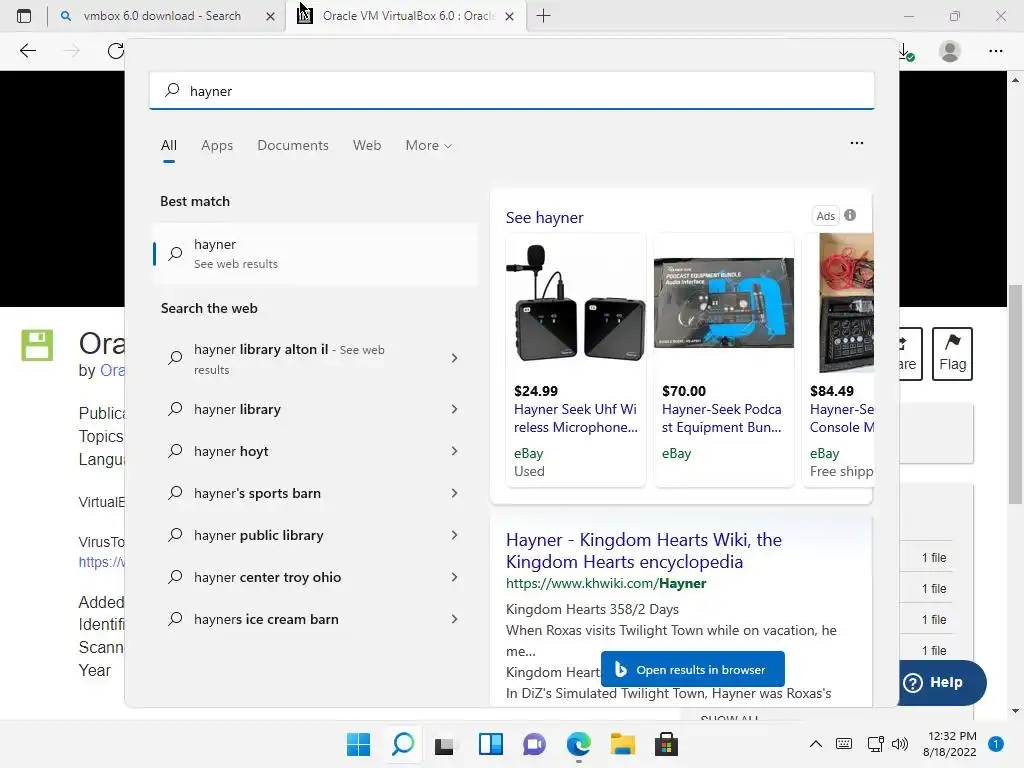Open the See hayner heading link

[545, 217]
